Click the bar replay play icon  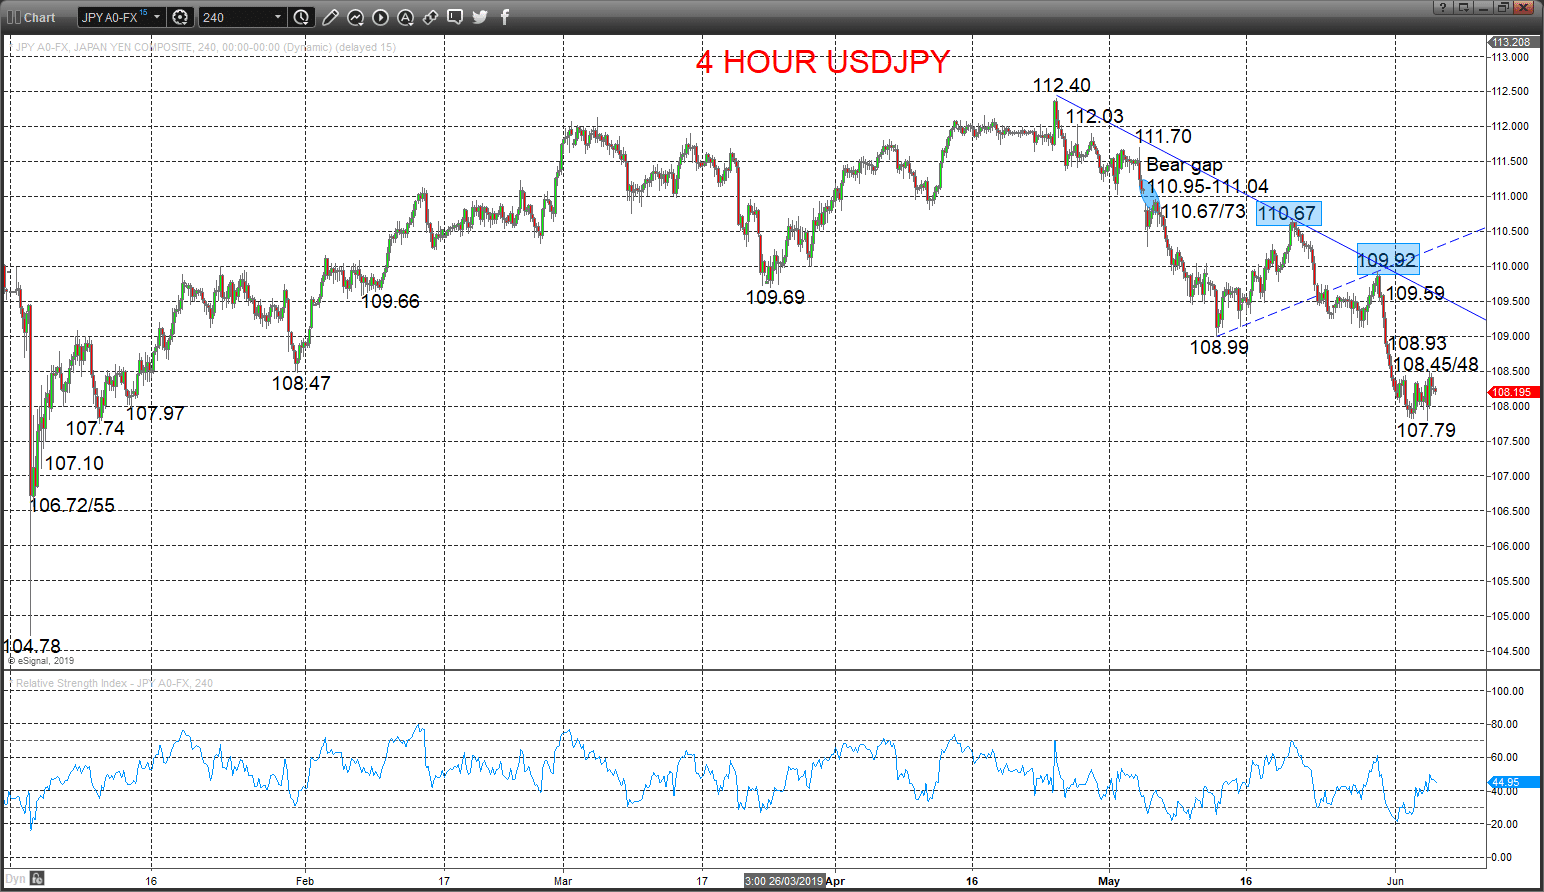tap(380, 17)
